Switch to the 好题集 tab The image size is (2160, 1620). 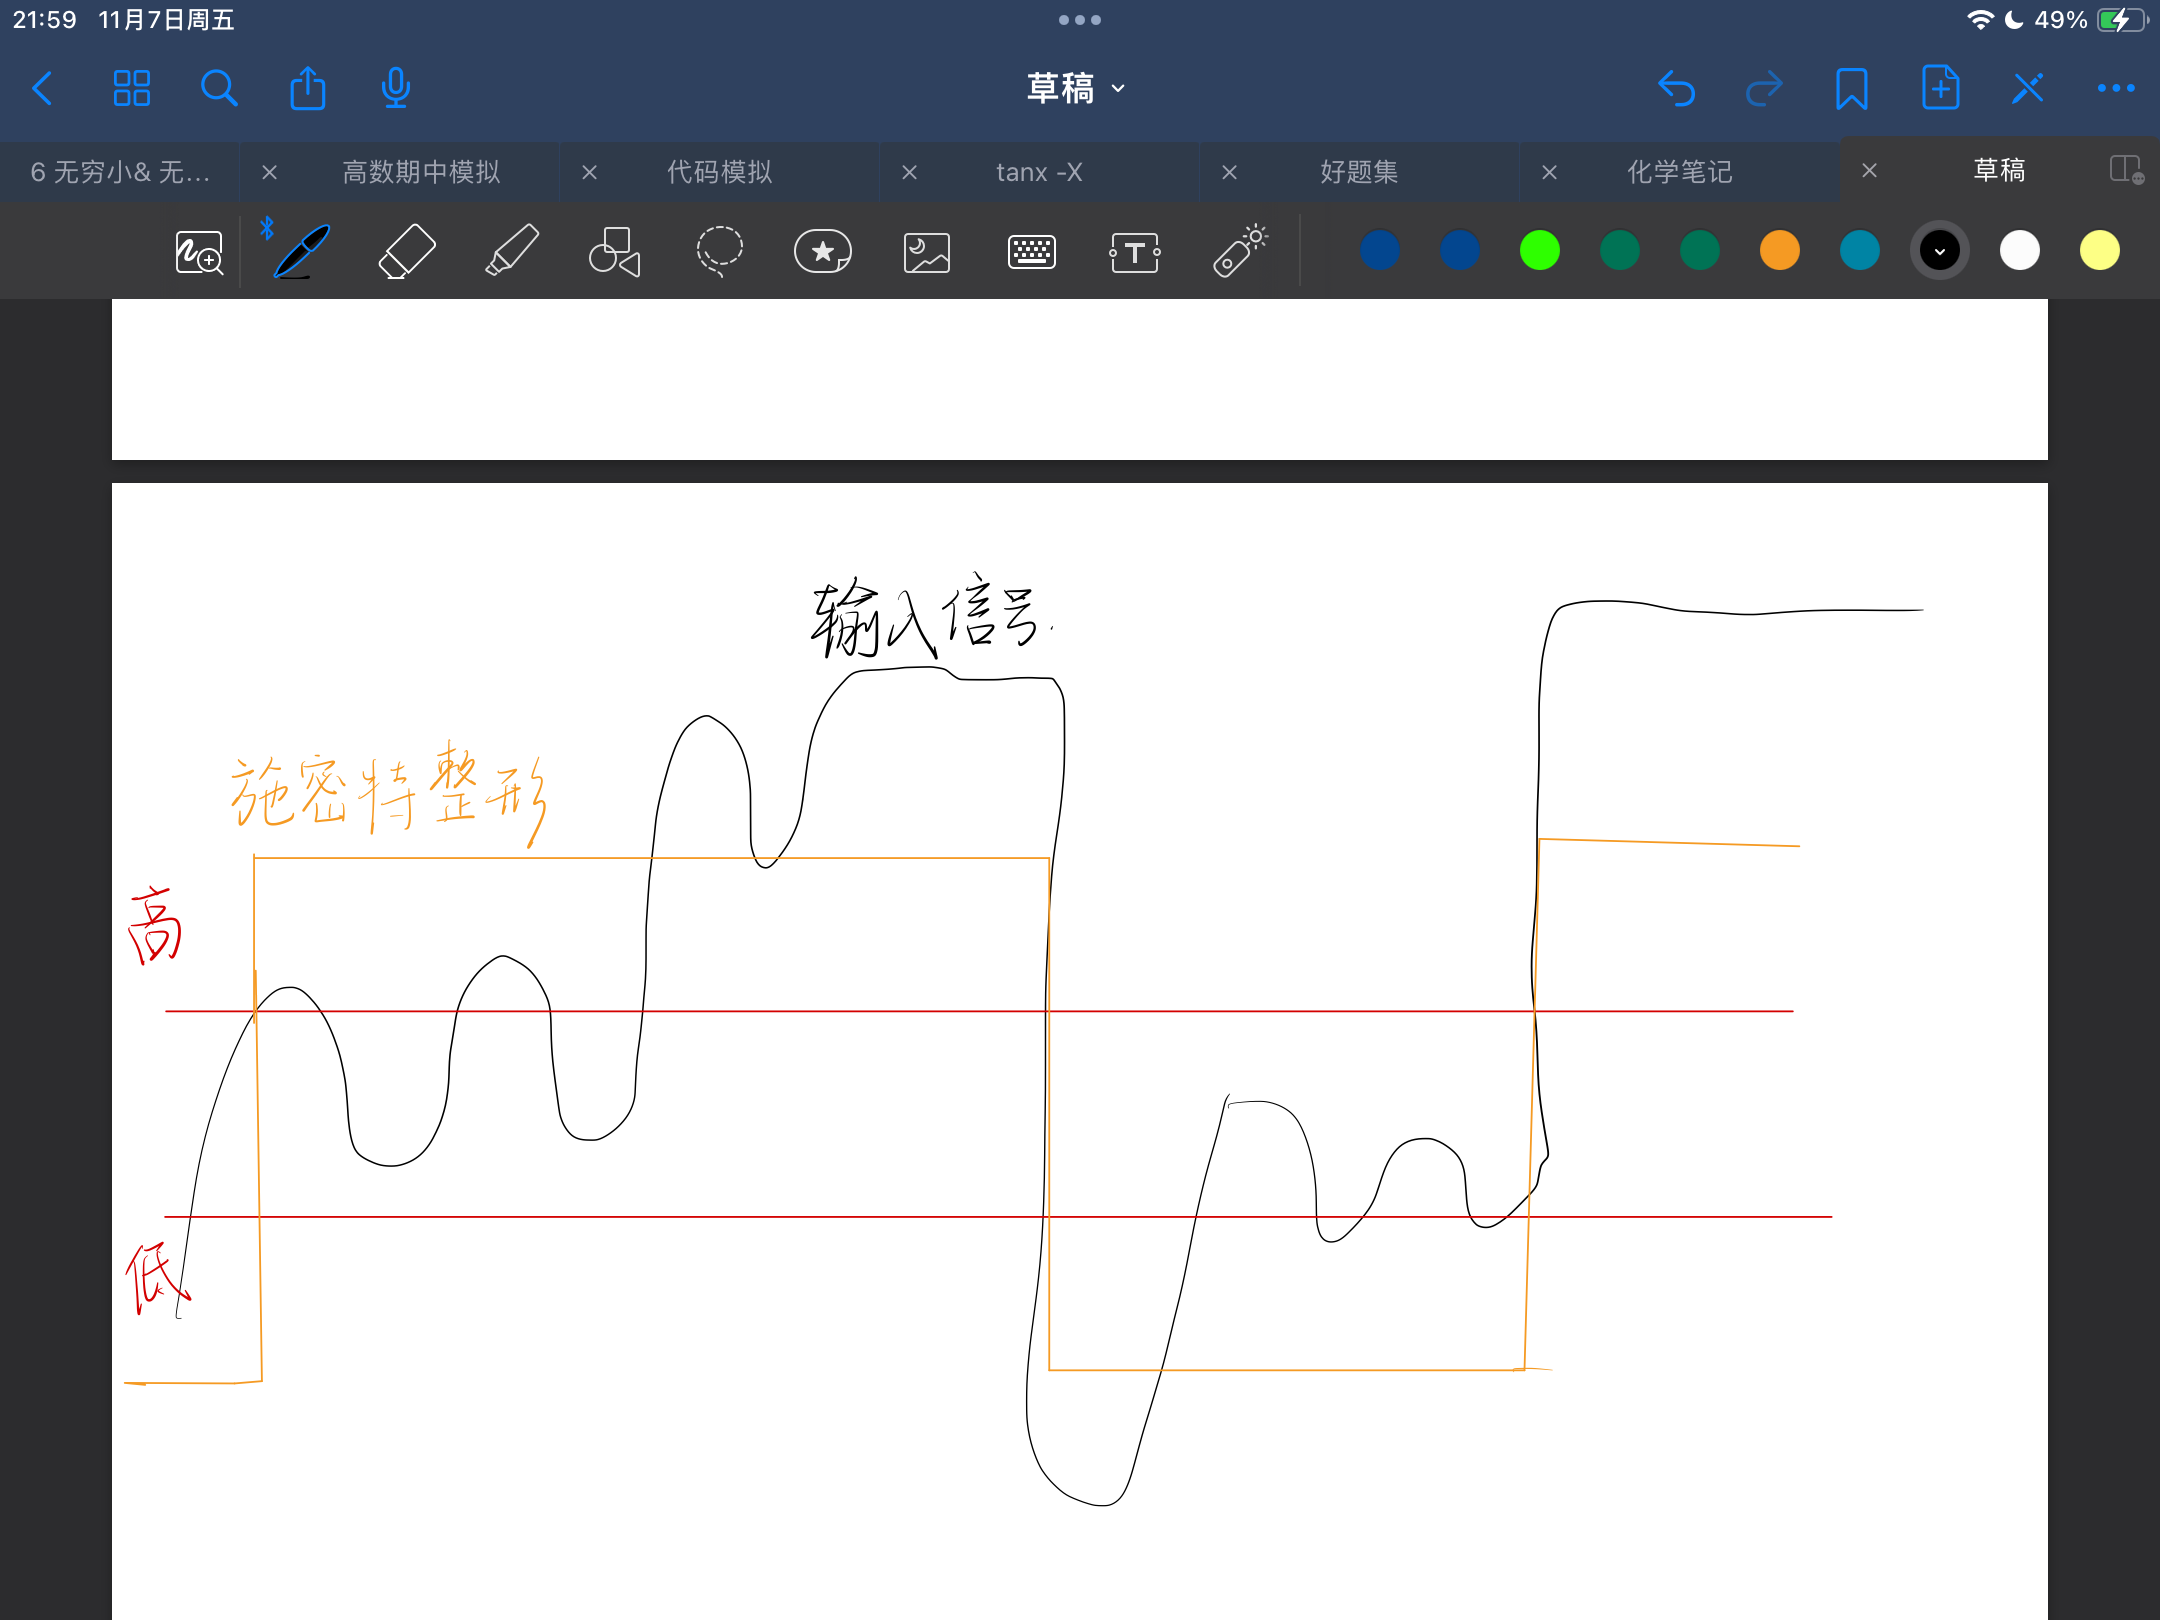(x=1356, y=172)
